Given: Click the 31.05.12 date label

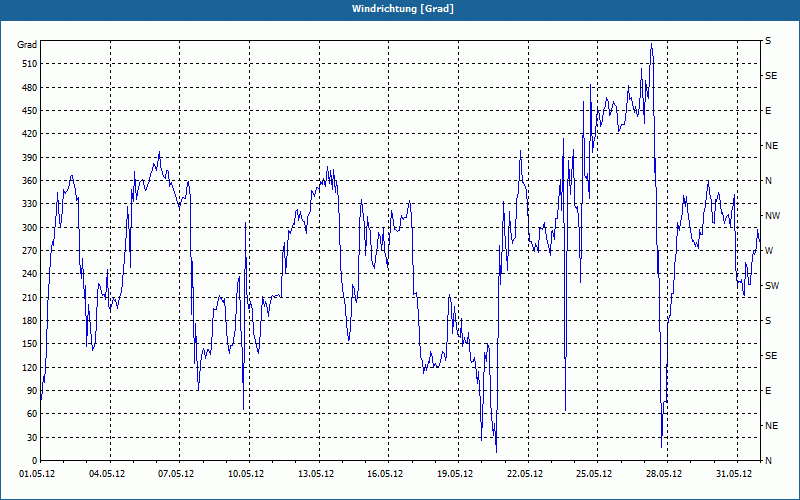Looking at the screenshot, I should tap(734, 474).
